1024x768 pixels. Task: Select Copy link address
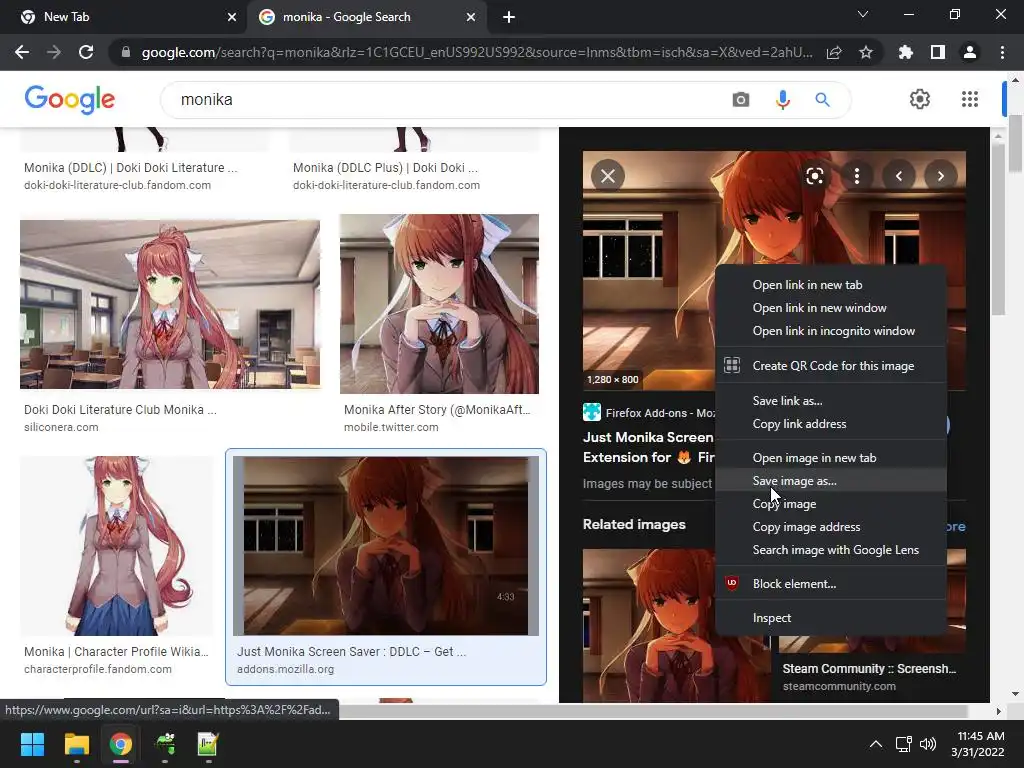[831, 424]
